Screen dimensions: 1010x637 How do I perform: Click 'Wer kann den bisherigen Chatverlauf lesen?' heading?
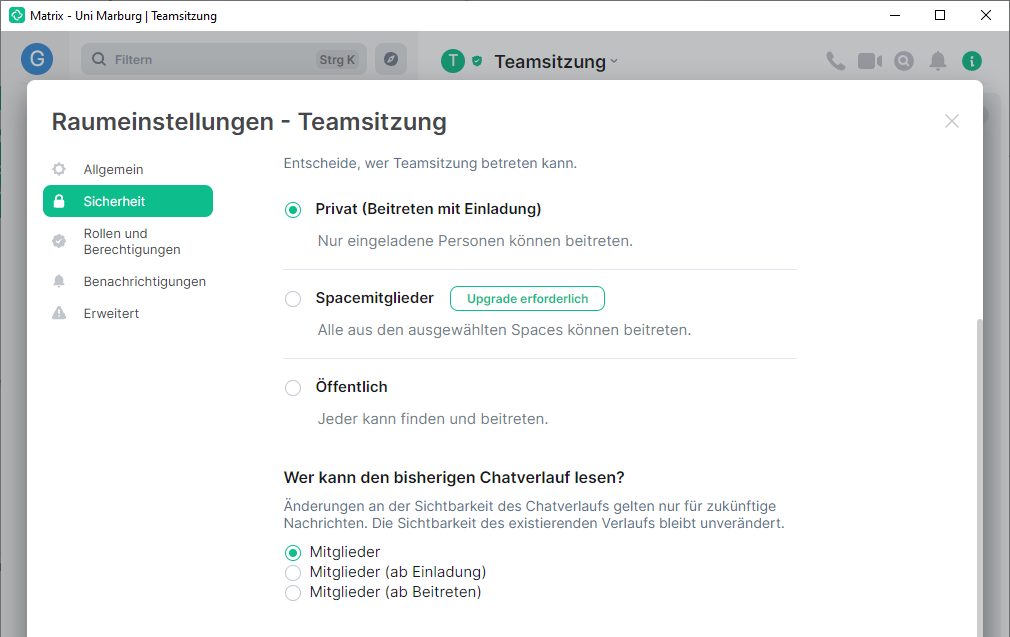point(454,477)
